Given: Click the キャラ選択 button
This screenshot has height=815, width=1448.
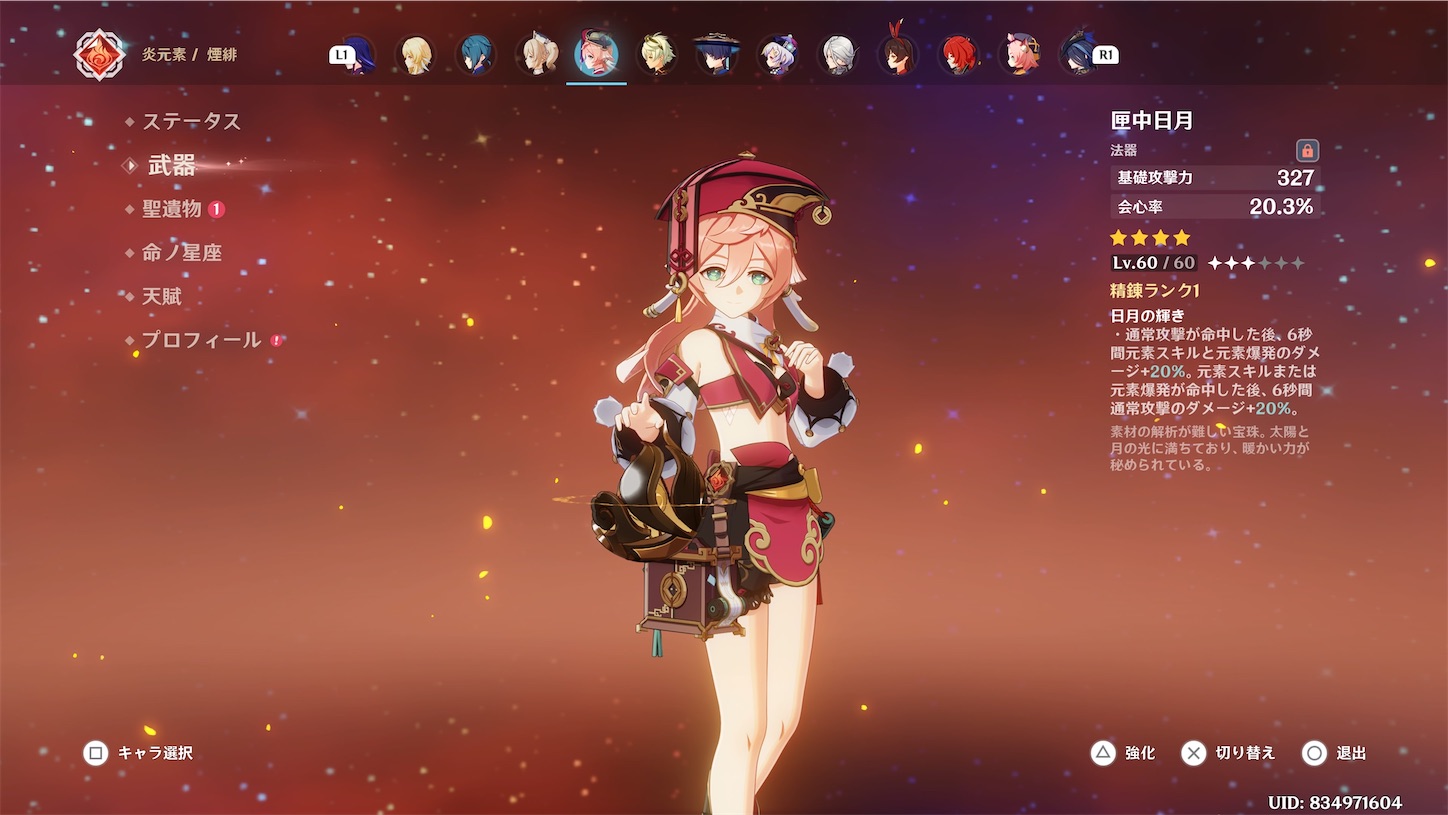Looking at the screenshot, I should (x=139, y=753).
